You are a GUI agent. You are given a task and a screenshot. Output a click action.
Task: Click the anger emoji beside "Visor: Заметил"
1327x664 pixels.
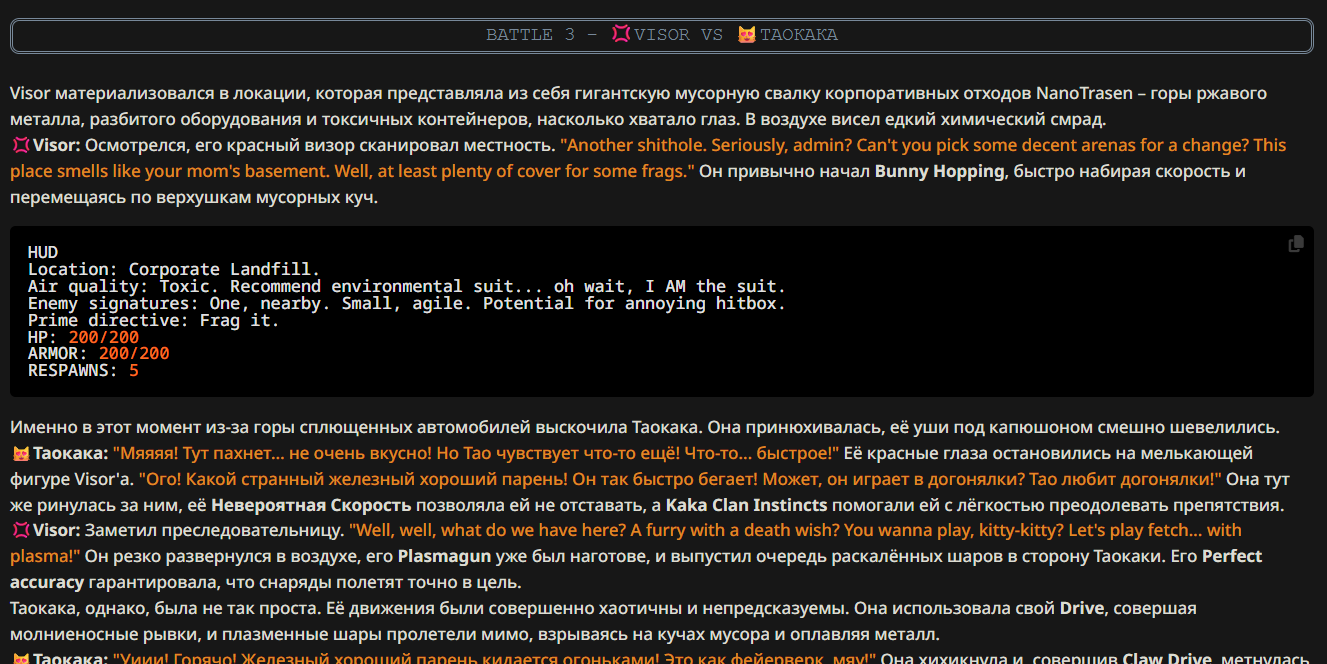(20, 530)
